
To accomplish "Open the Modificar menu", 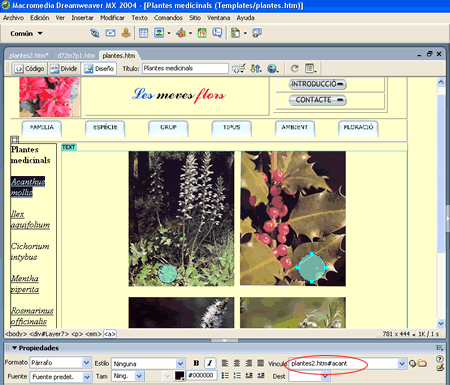I will (112, 18).
